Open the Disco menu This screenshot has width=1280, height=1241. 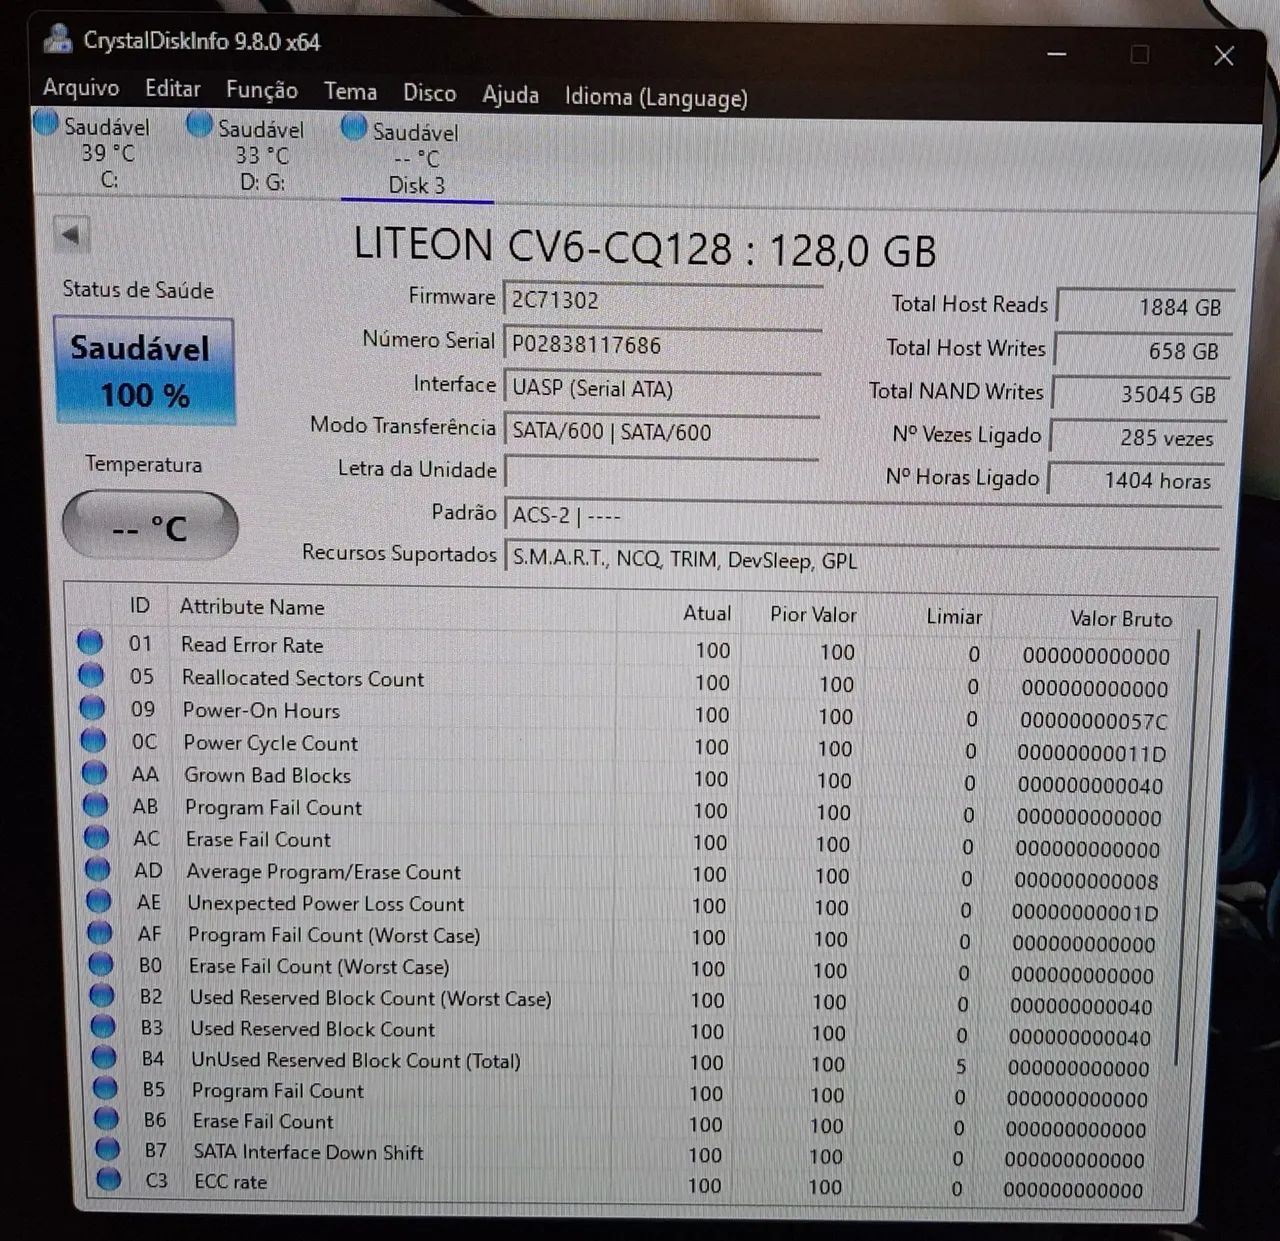click(429, 93)
